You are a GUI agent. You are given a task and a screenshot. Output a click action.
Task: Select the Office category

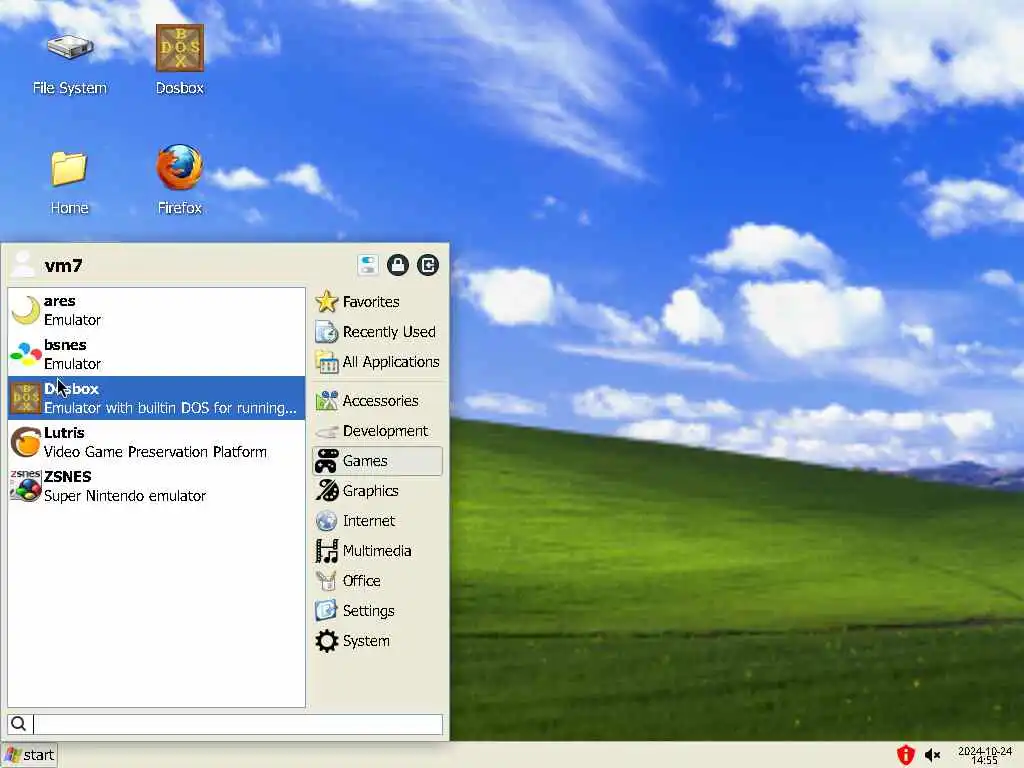(x=377, y=581)
